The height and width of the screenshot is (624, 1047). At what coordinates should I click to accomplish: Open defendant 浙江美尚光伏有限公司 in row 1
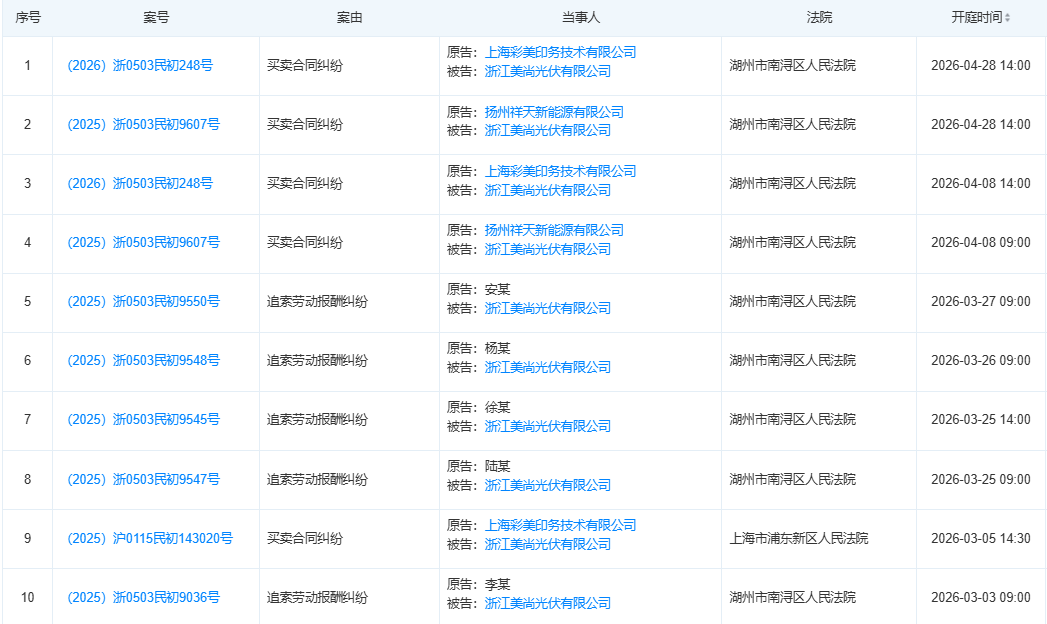[x=548, y=71]
